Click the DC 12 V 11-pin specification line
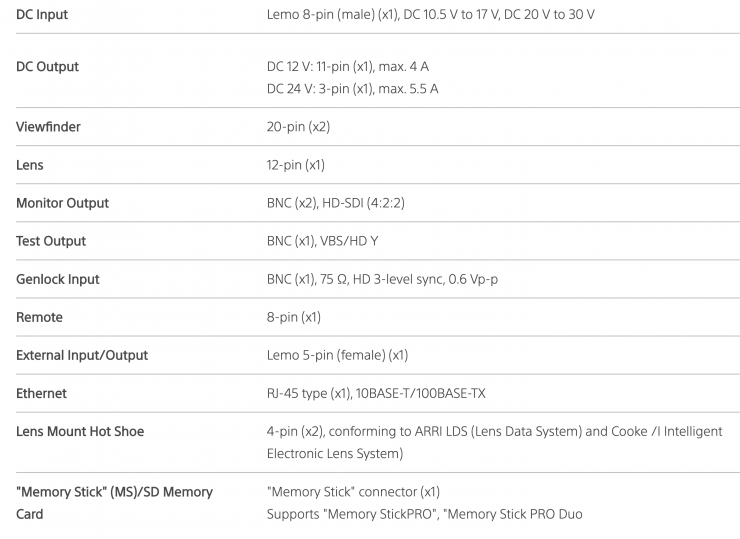Image resolution: width=740 pixels, height=539 pixels. point(348,66)
